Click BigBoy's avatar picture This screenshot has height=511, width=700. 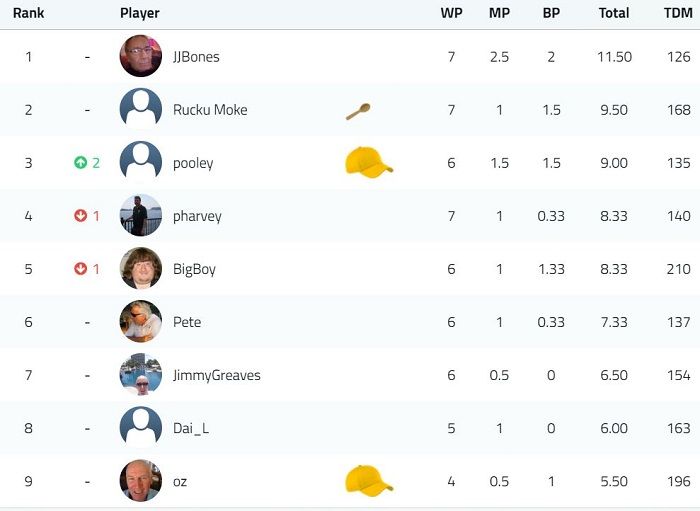click(x=141, y=269)
